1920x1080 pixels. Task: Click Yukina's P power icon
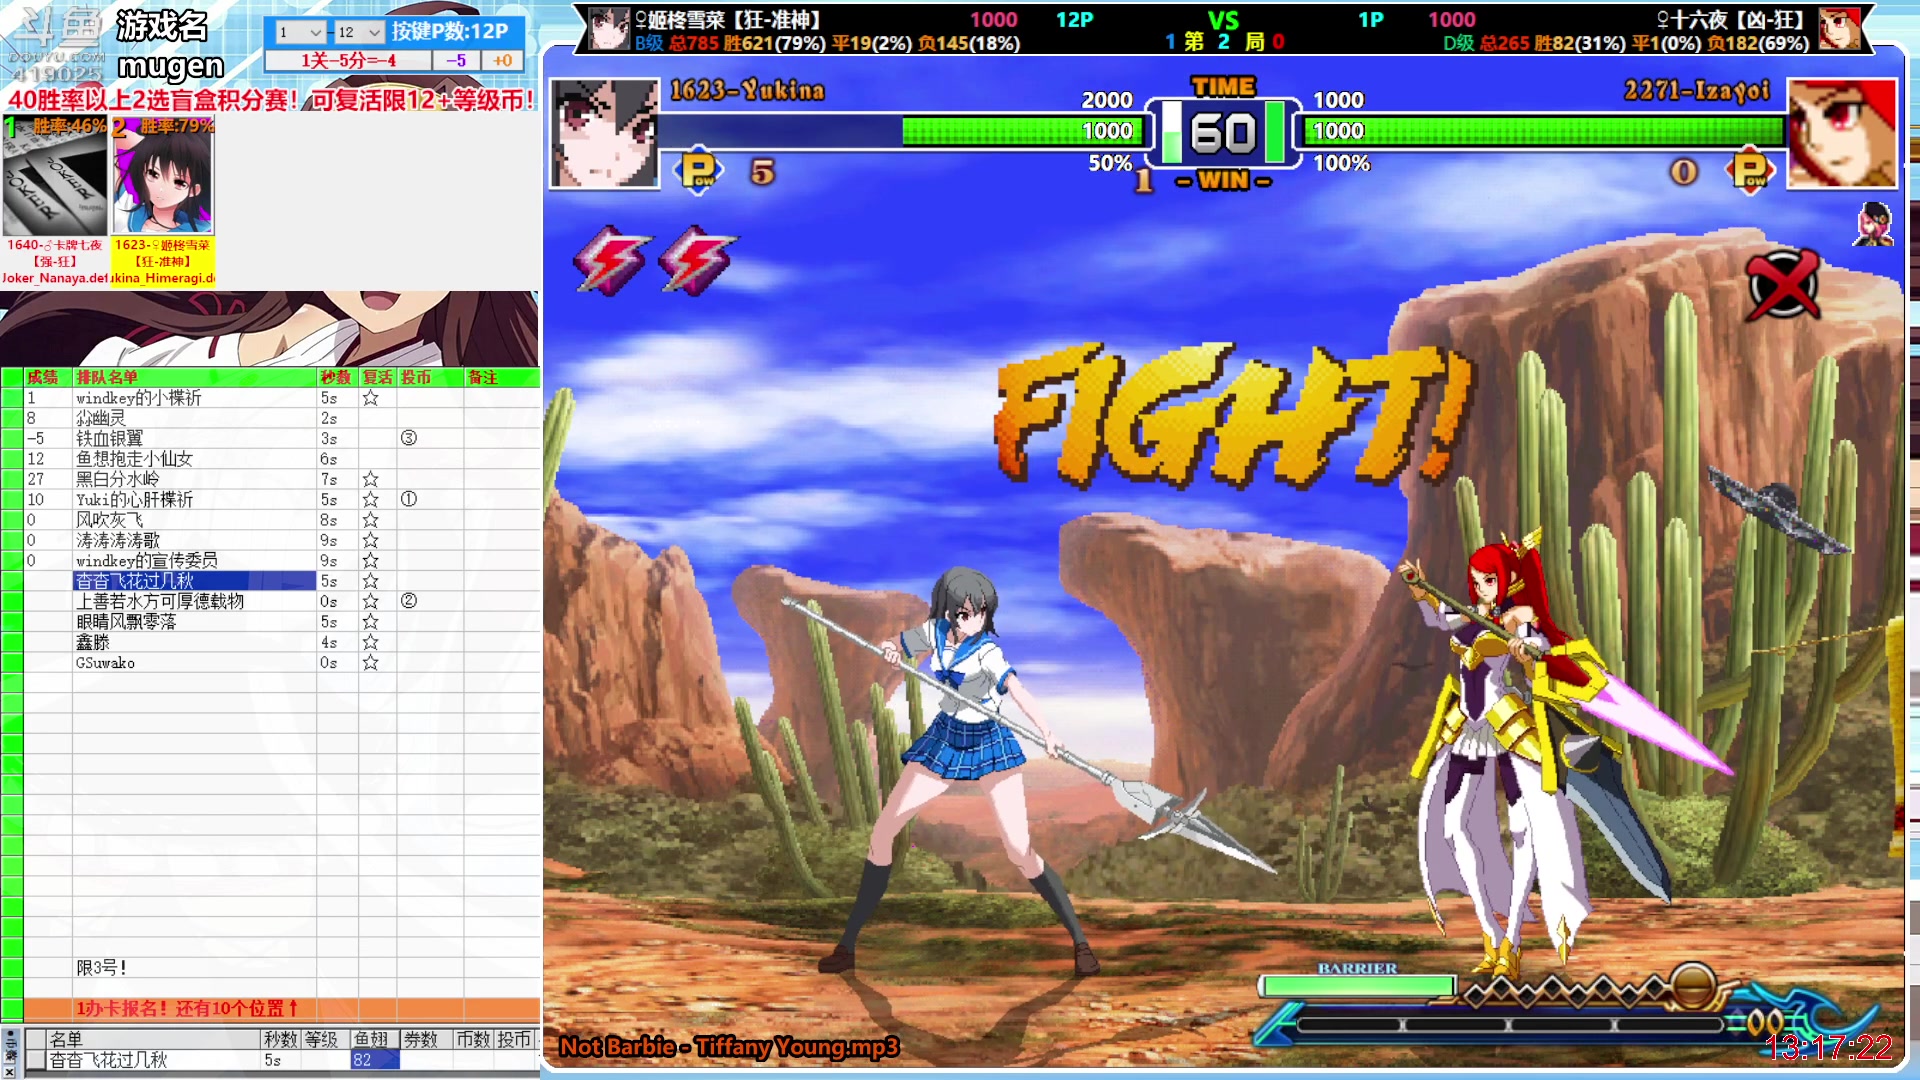(x=699, y=171)
